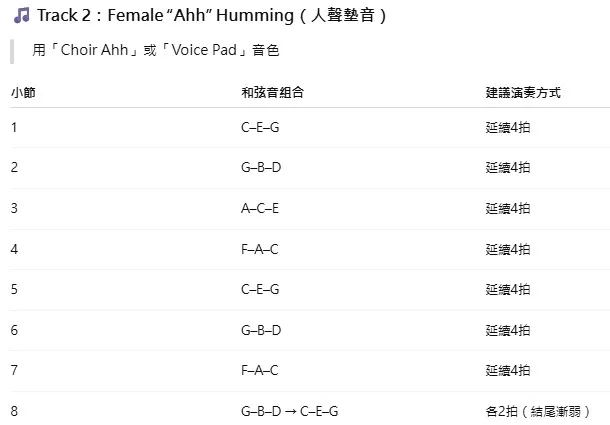This screenshot has width=610, height=425.
Task: Click the 建議演奏方式 column header
Action: [522, 92]
